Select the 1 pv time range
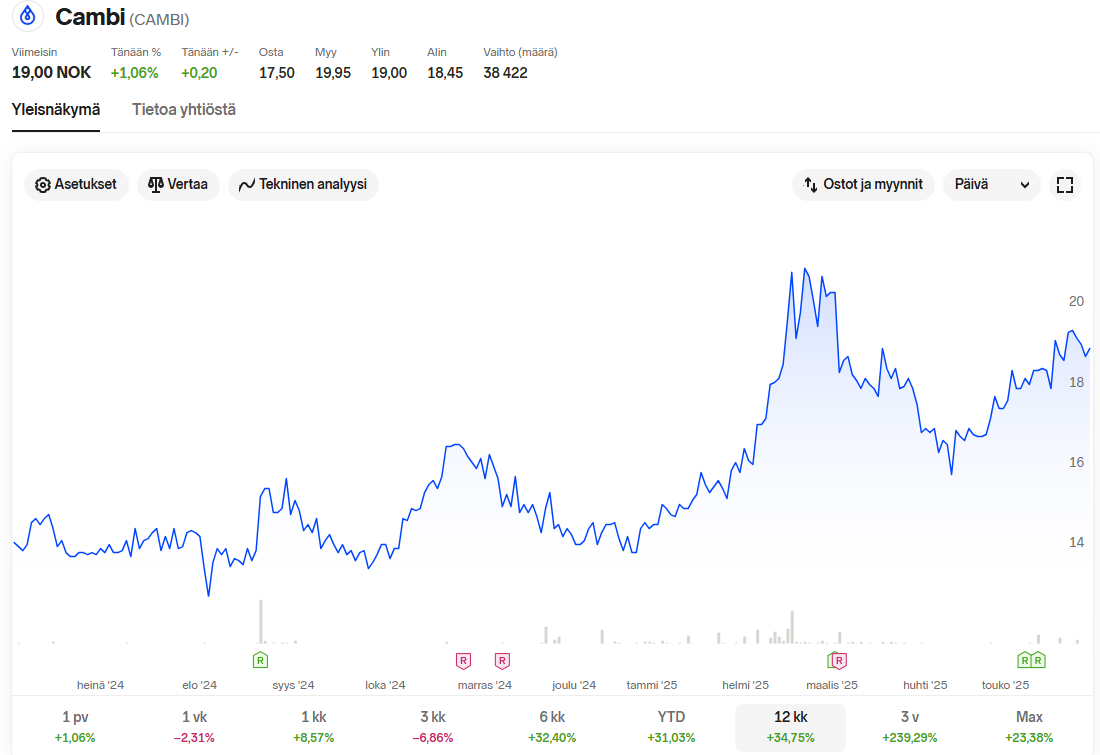 coord(73,726)
